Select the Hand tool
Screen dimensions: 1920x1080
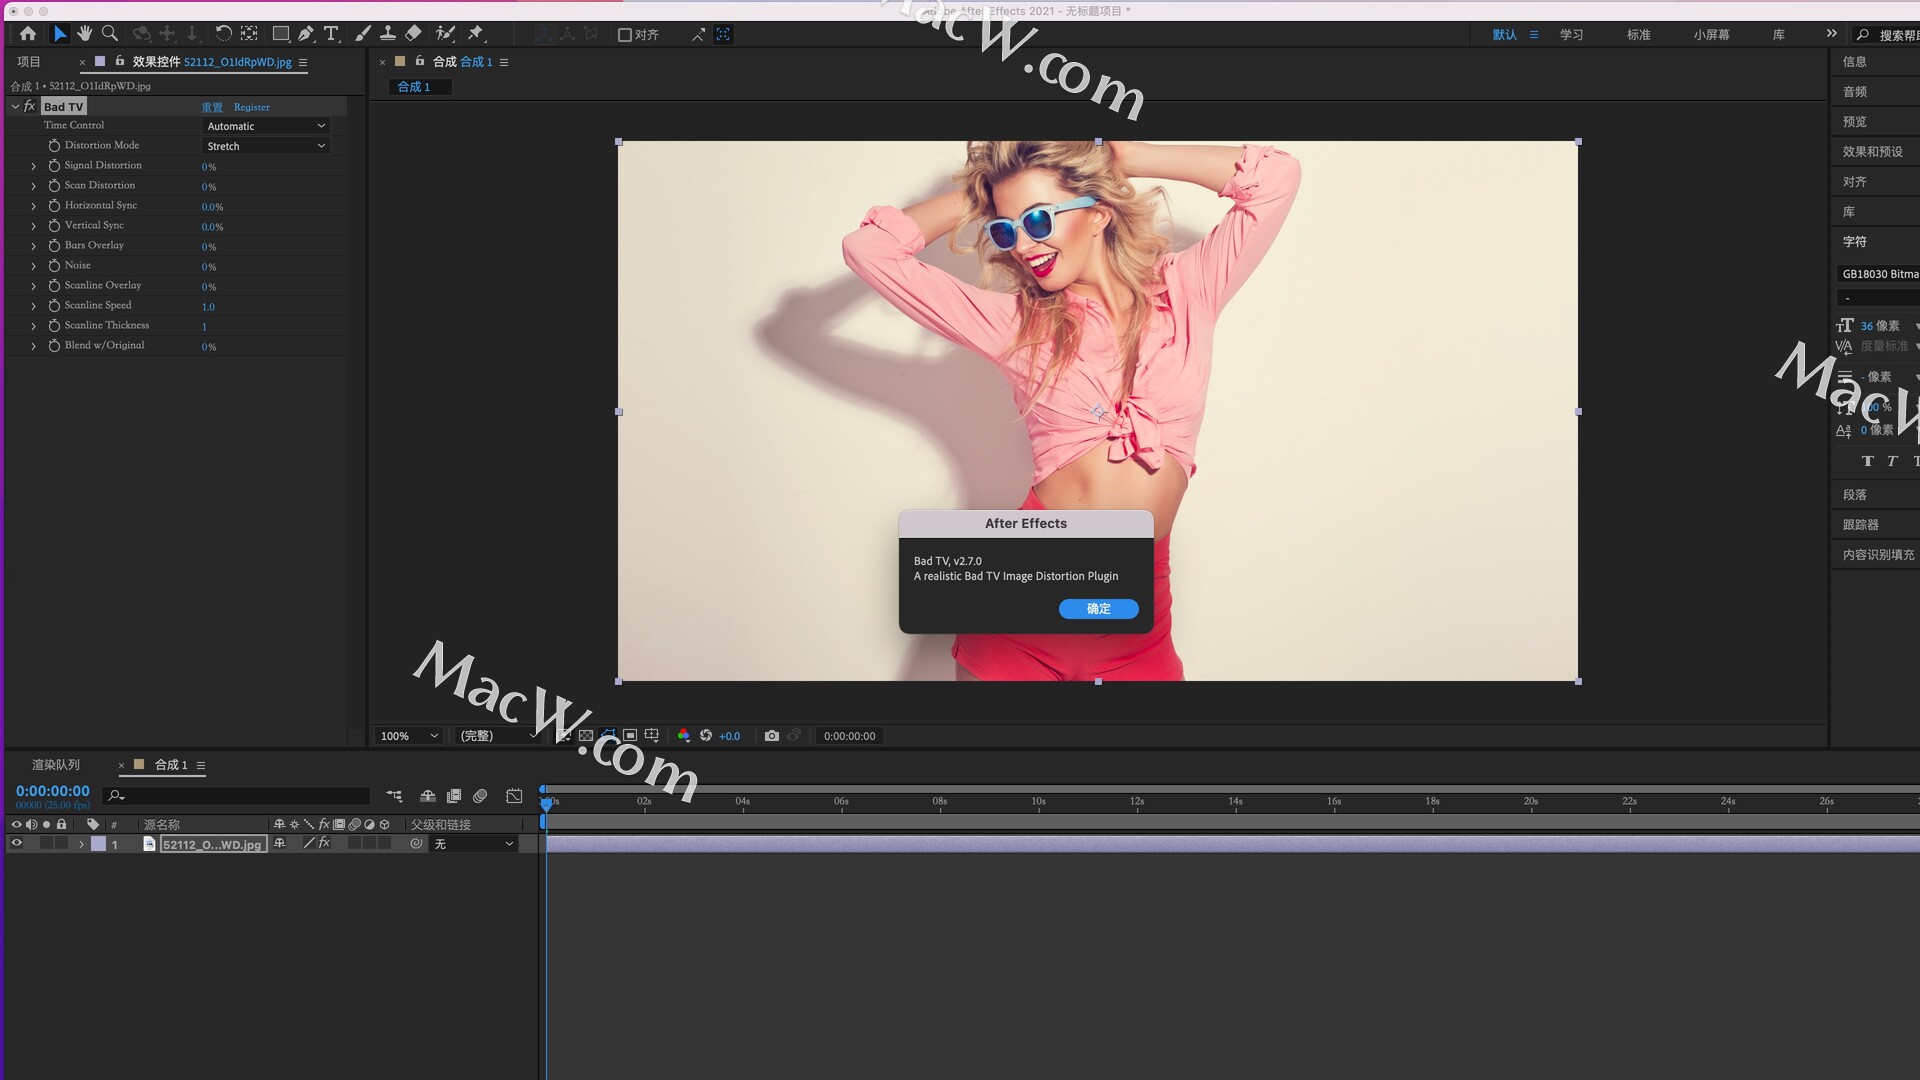85,34
